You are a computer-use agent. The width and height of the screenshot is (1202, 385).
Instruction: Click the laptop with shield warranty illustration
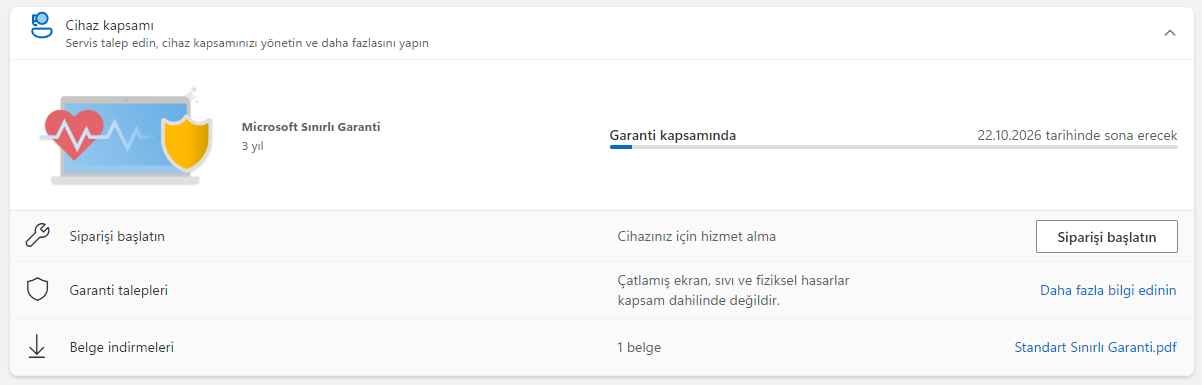(128, 137)
